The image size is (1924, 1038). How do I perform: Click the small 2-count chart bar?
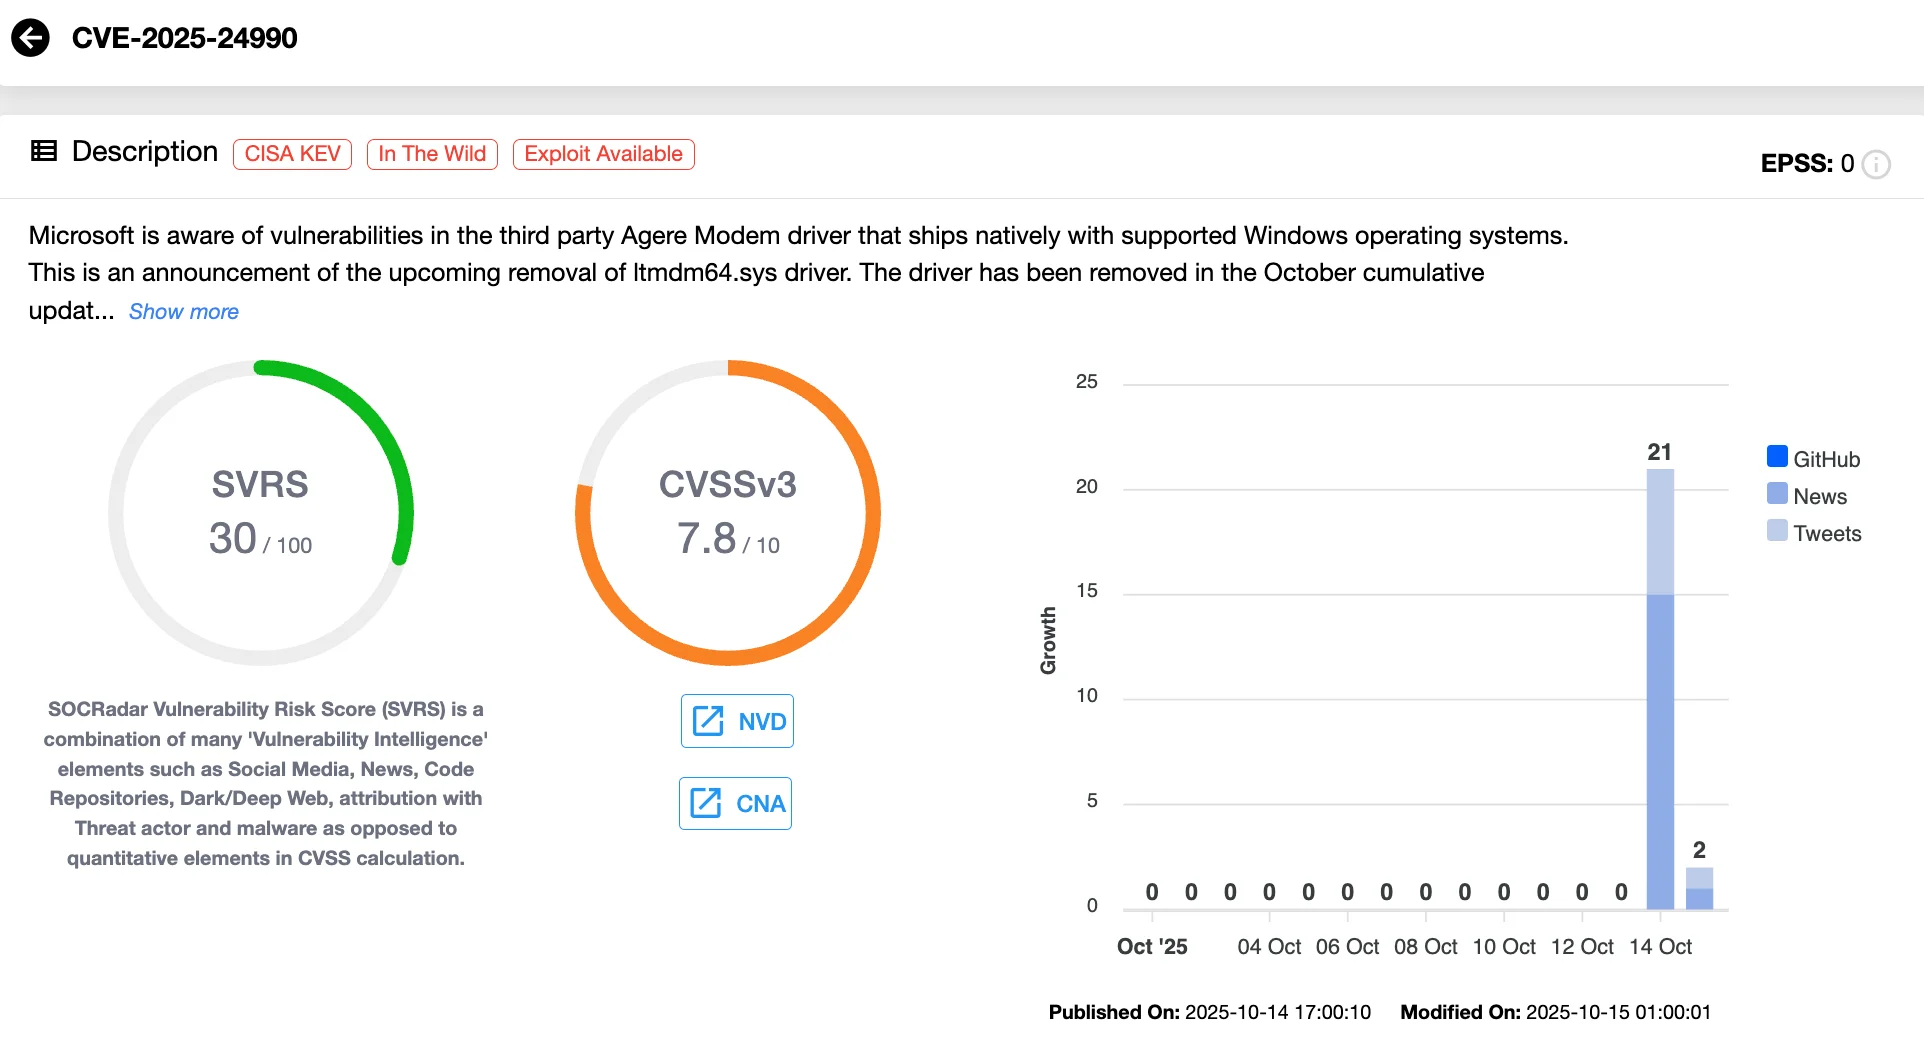[1699, 889]
